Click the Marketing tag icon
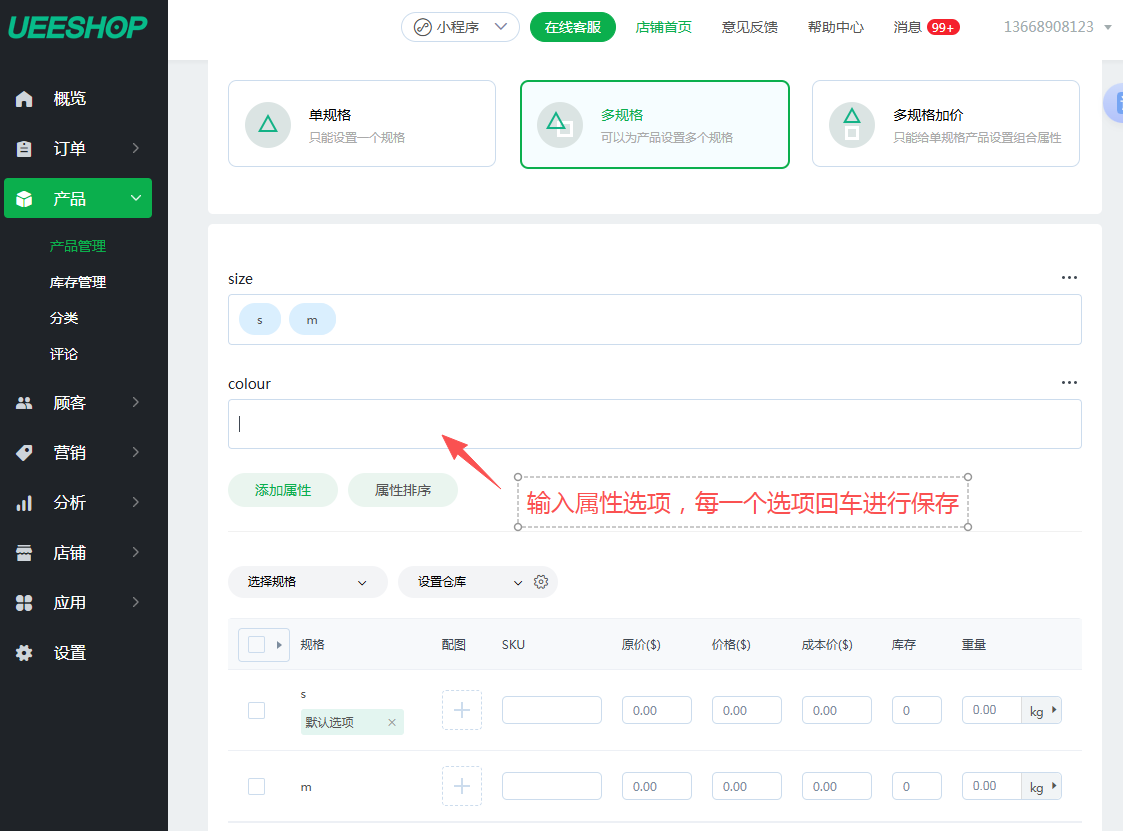The width and height of the screenshot is (1123, 831). click(25, 453)
